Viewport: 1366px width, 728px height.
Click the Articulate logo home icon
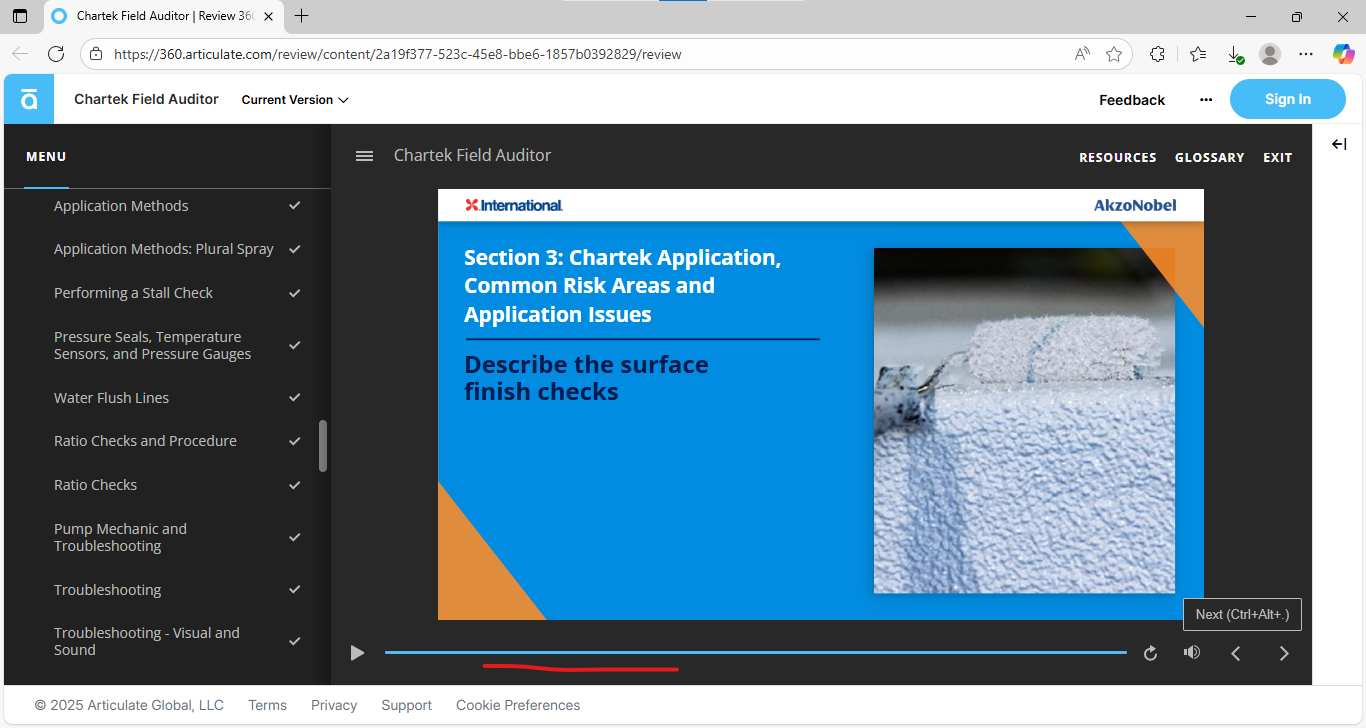click(x=29, y=99)
